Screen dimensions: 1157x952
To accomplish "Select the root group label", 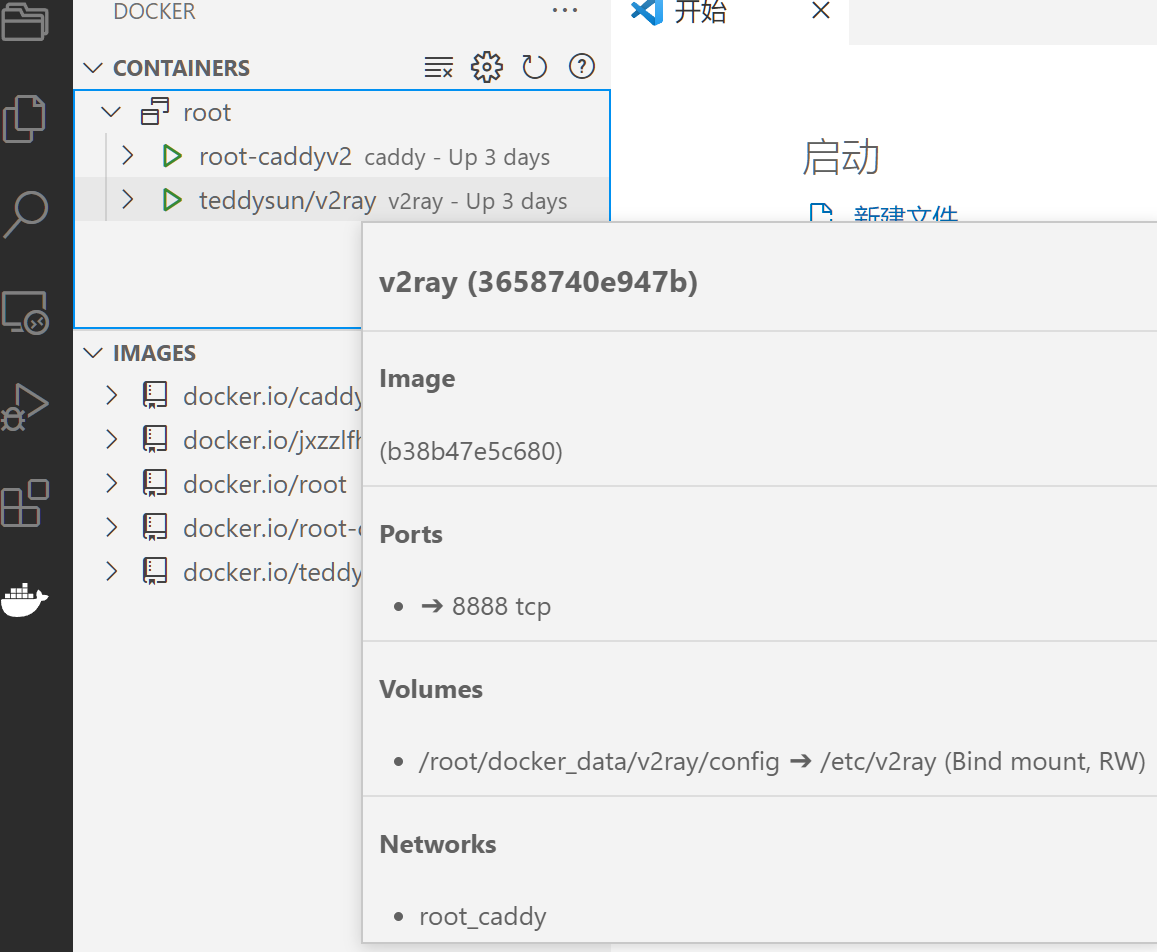I will tap(207, 113).
